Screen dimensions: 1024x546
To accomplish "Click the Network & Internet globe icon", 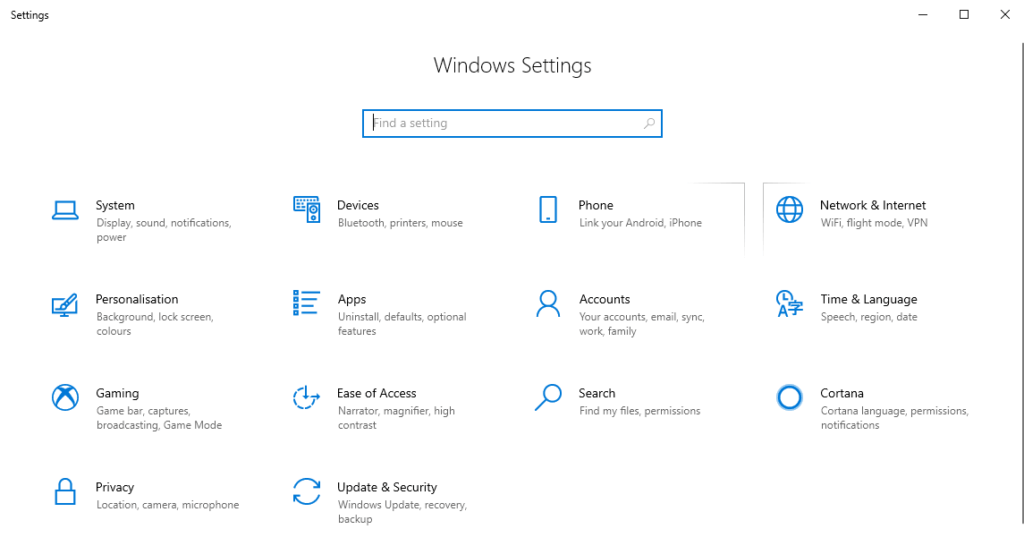I will [x=790, y=210].
